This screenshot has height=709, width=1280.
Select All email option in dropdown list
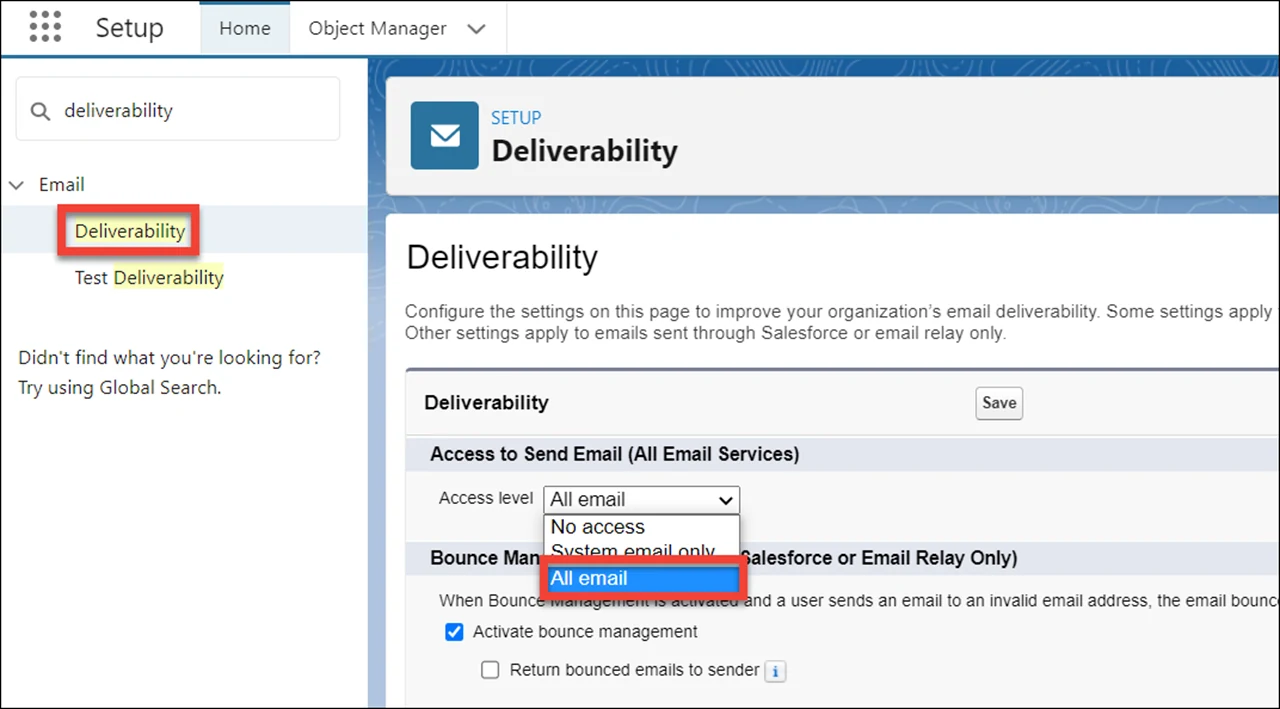(641, 579)
